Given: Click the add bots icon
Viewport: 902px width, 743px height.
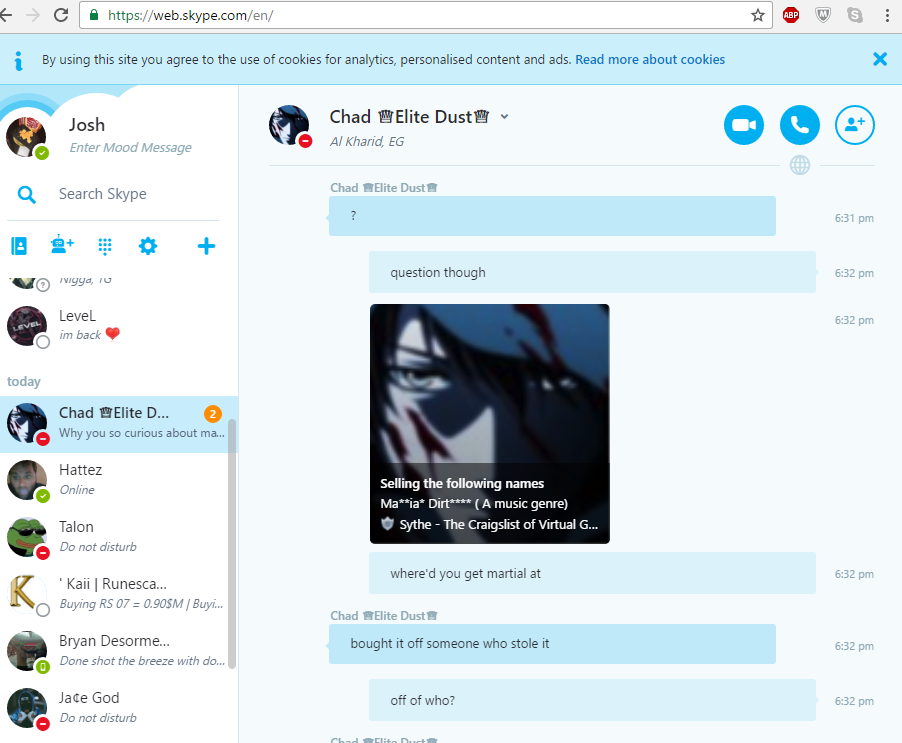Looking at the screenshot, I should click(x=62, y=245).
